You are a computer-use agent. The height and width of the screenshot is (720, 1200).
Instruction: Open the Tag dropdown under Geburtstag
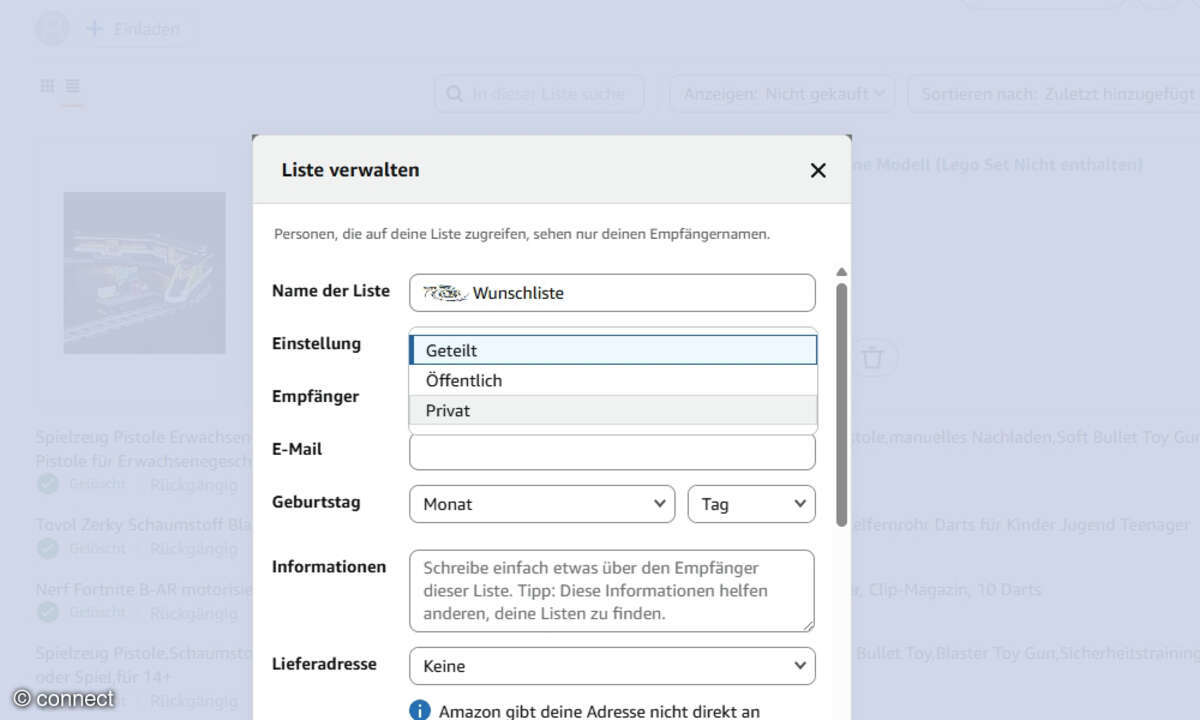[751, 504]
